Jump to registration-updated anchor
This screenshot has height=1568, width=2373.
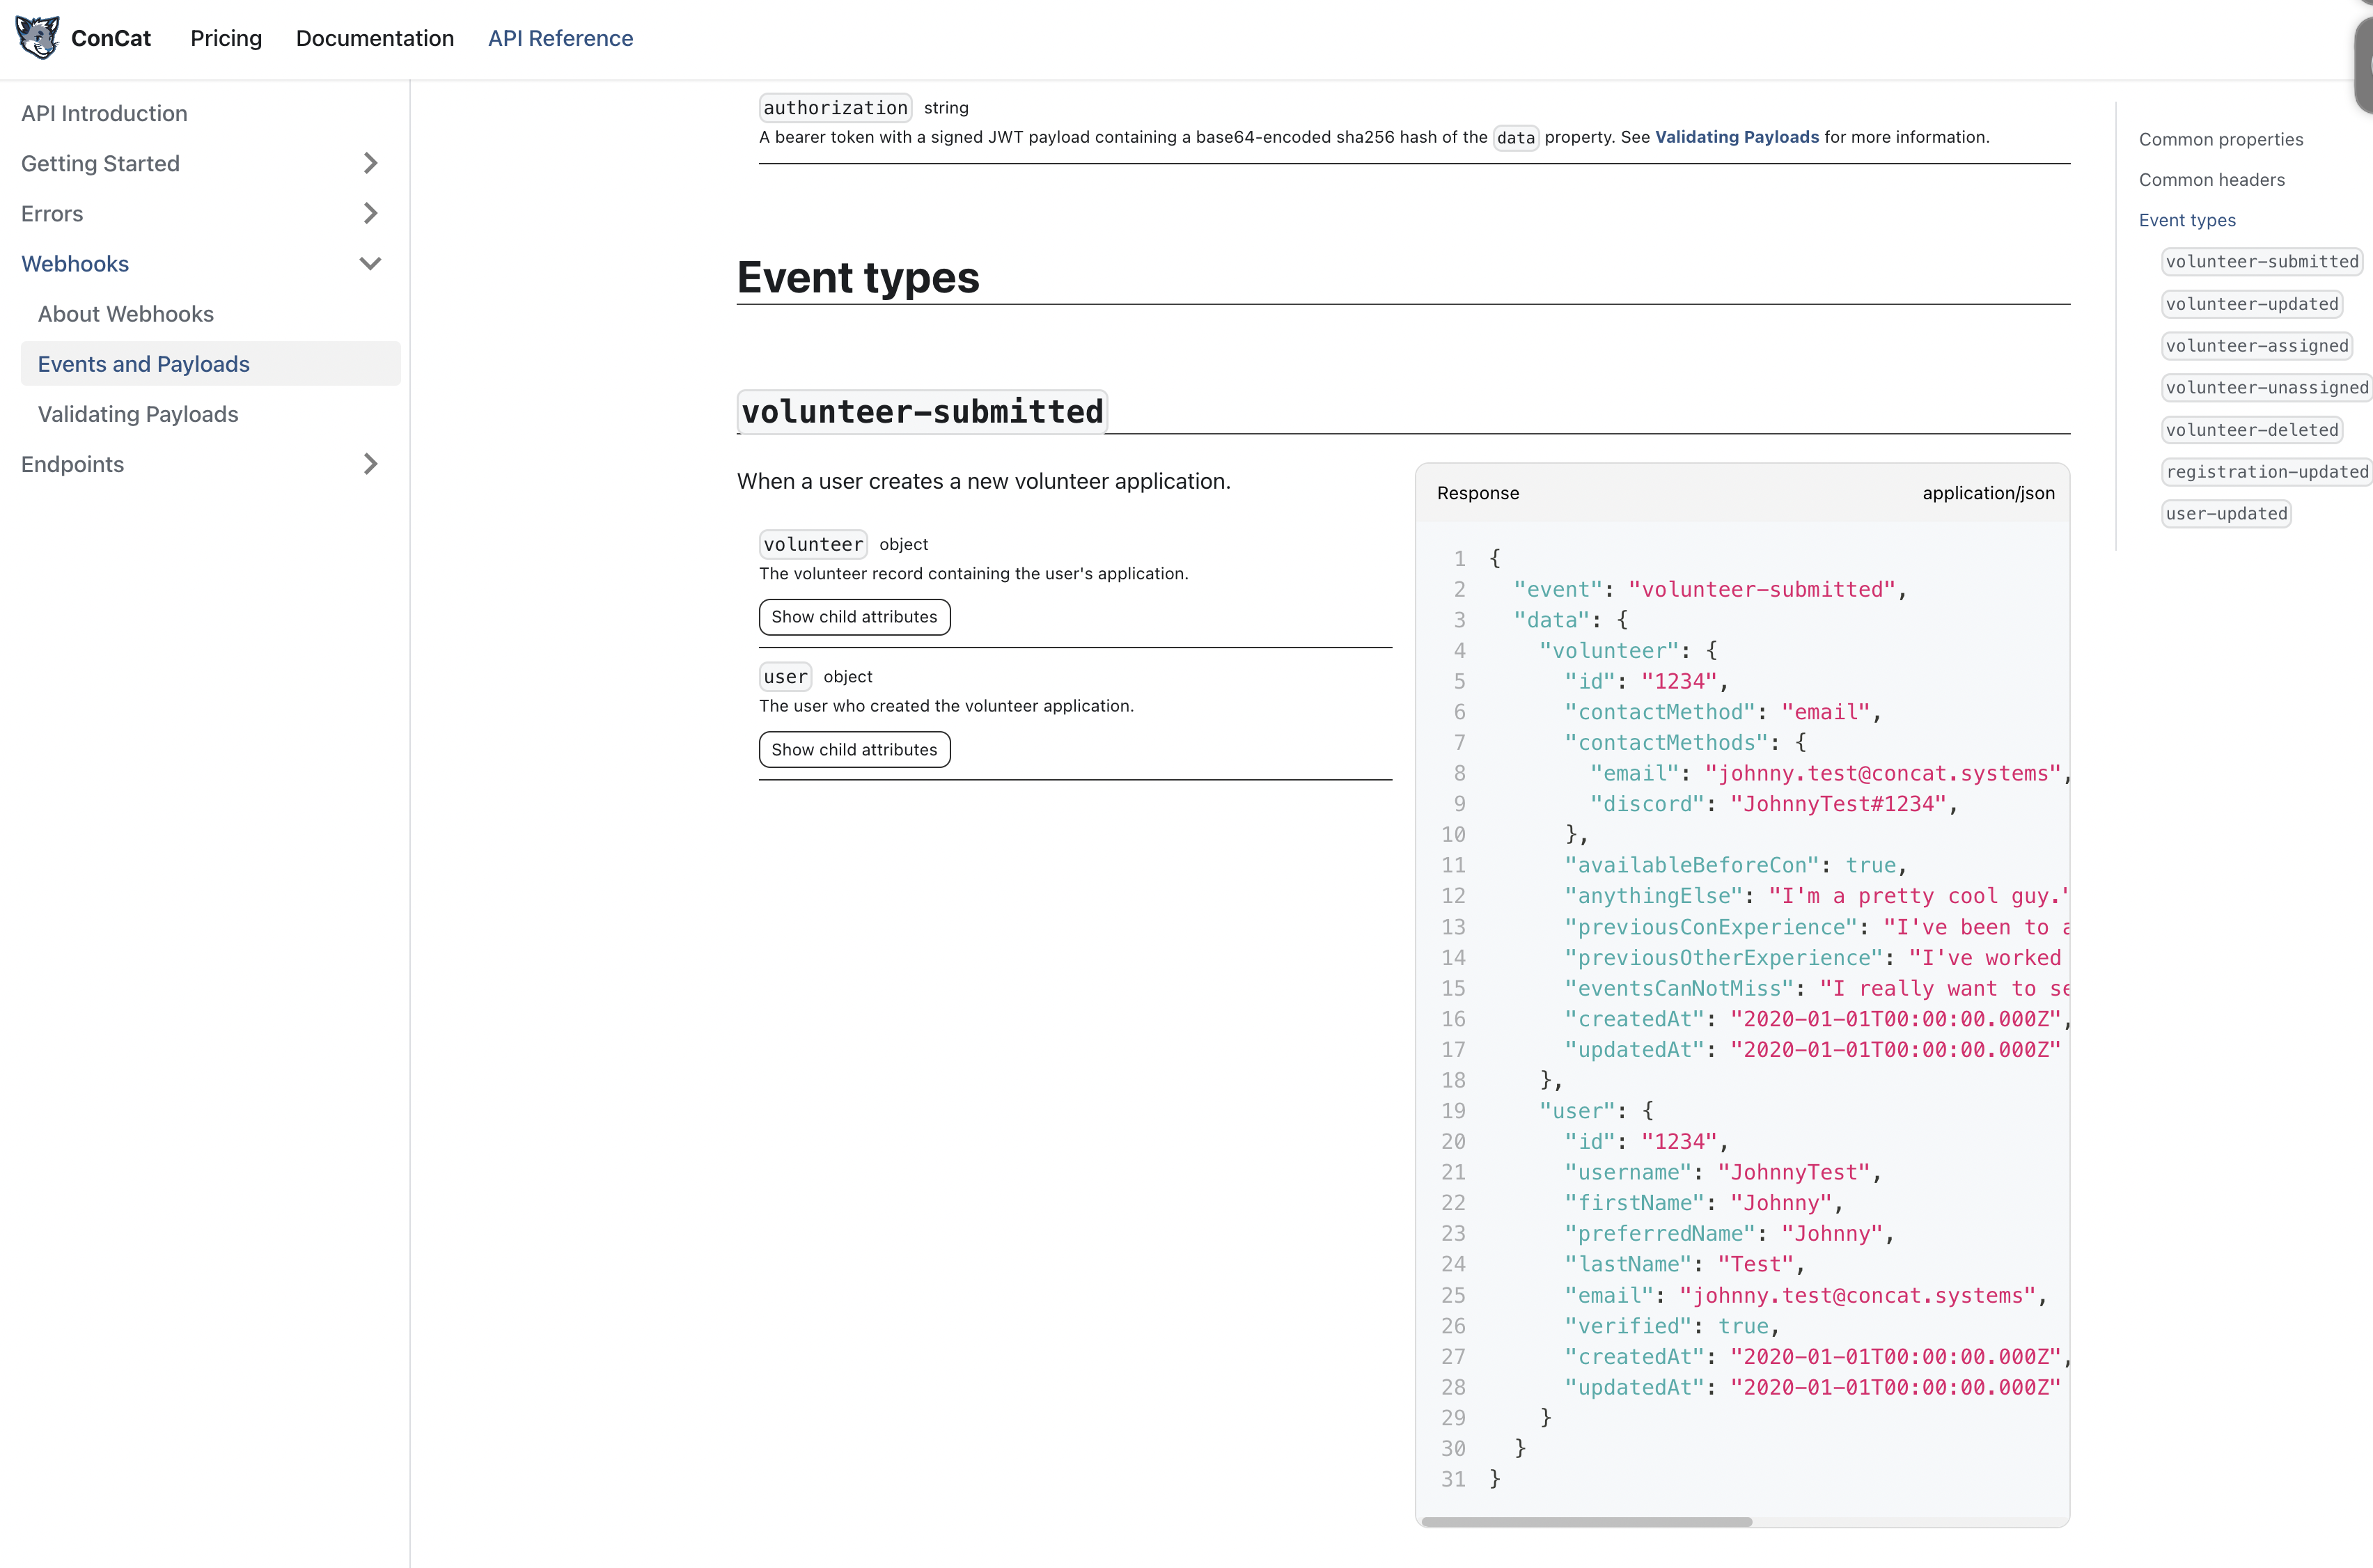point(2266,472)
